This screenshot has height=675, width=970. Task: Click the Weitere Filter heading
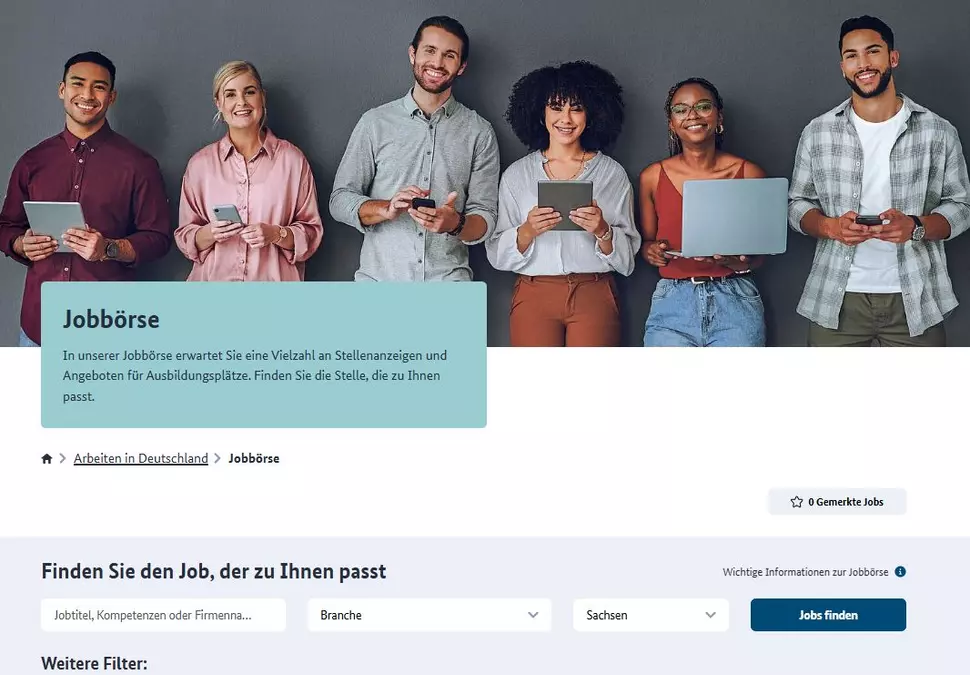(94, 663)
